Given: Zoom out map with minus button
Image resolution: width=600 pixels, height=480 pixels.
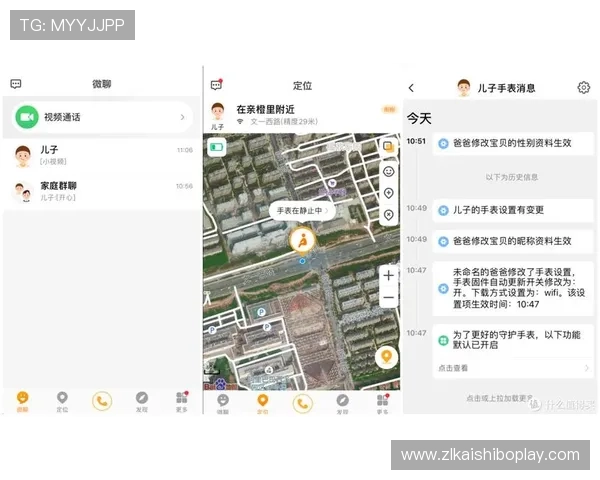Looking at the screenshot, I should (389, 297).
